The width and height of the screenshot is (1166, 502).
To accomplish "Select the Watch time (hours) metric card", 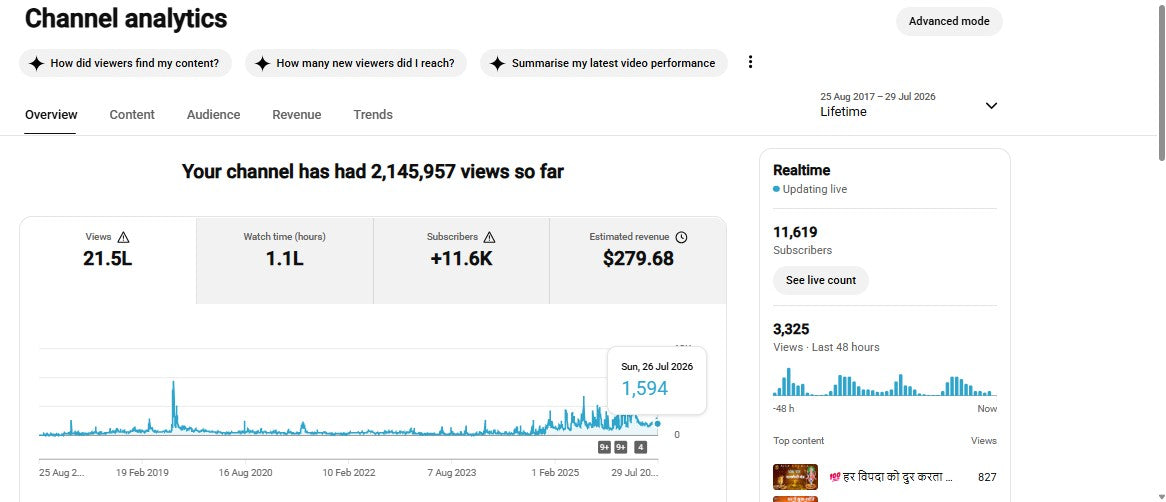I will [285, 261].
